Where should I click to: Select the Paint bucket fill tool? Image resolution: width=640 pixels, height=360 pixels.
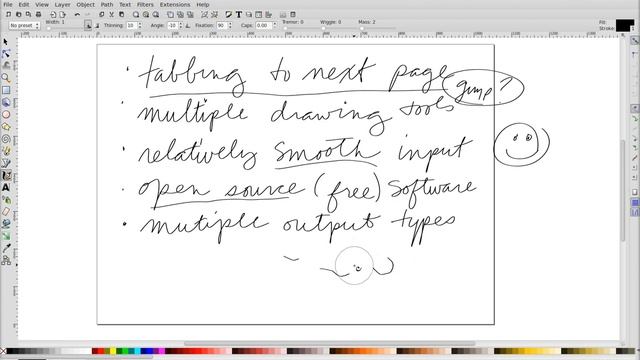6,224
